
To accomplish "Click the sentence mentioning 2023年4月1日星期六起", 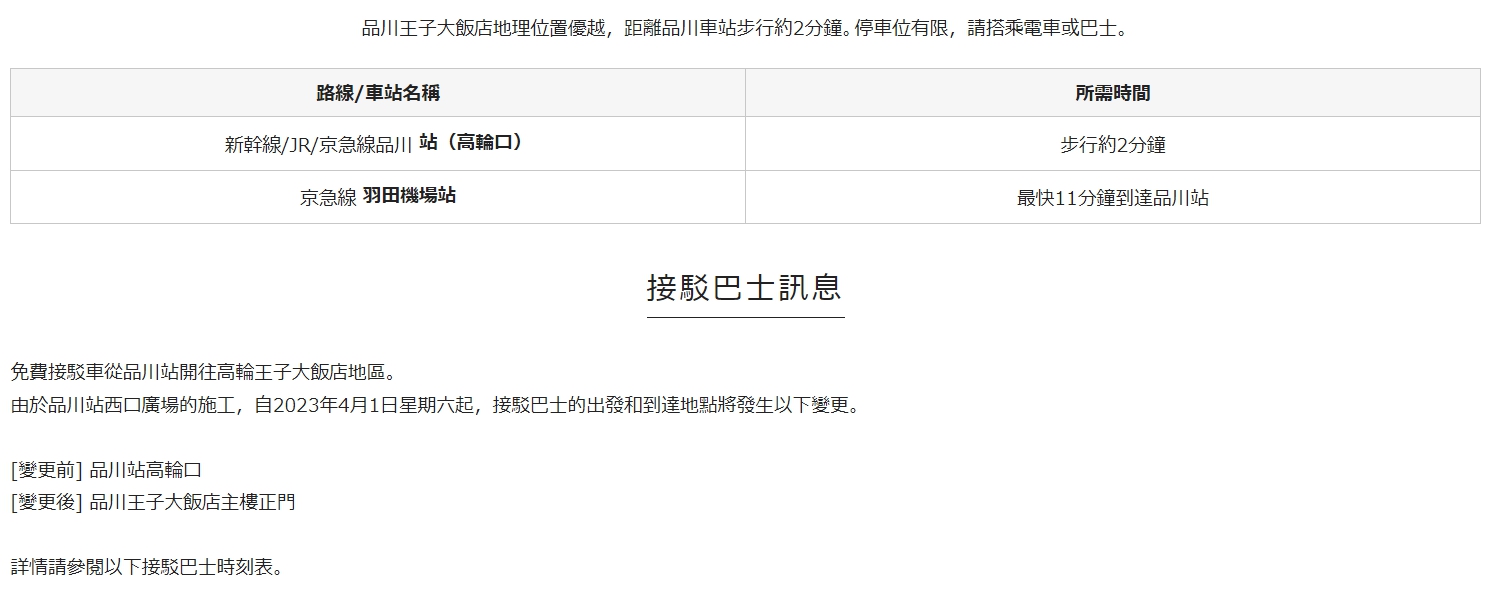I will pyautogui.click(x=435, y=406).
